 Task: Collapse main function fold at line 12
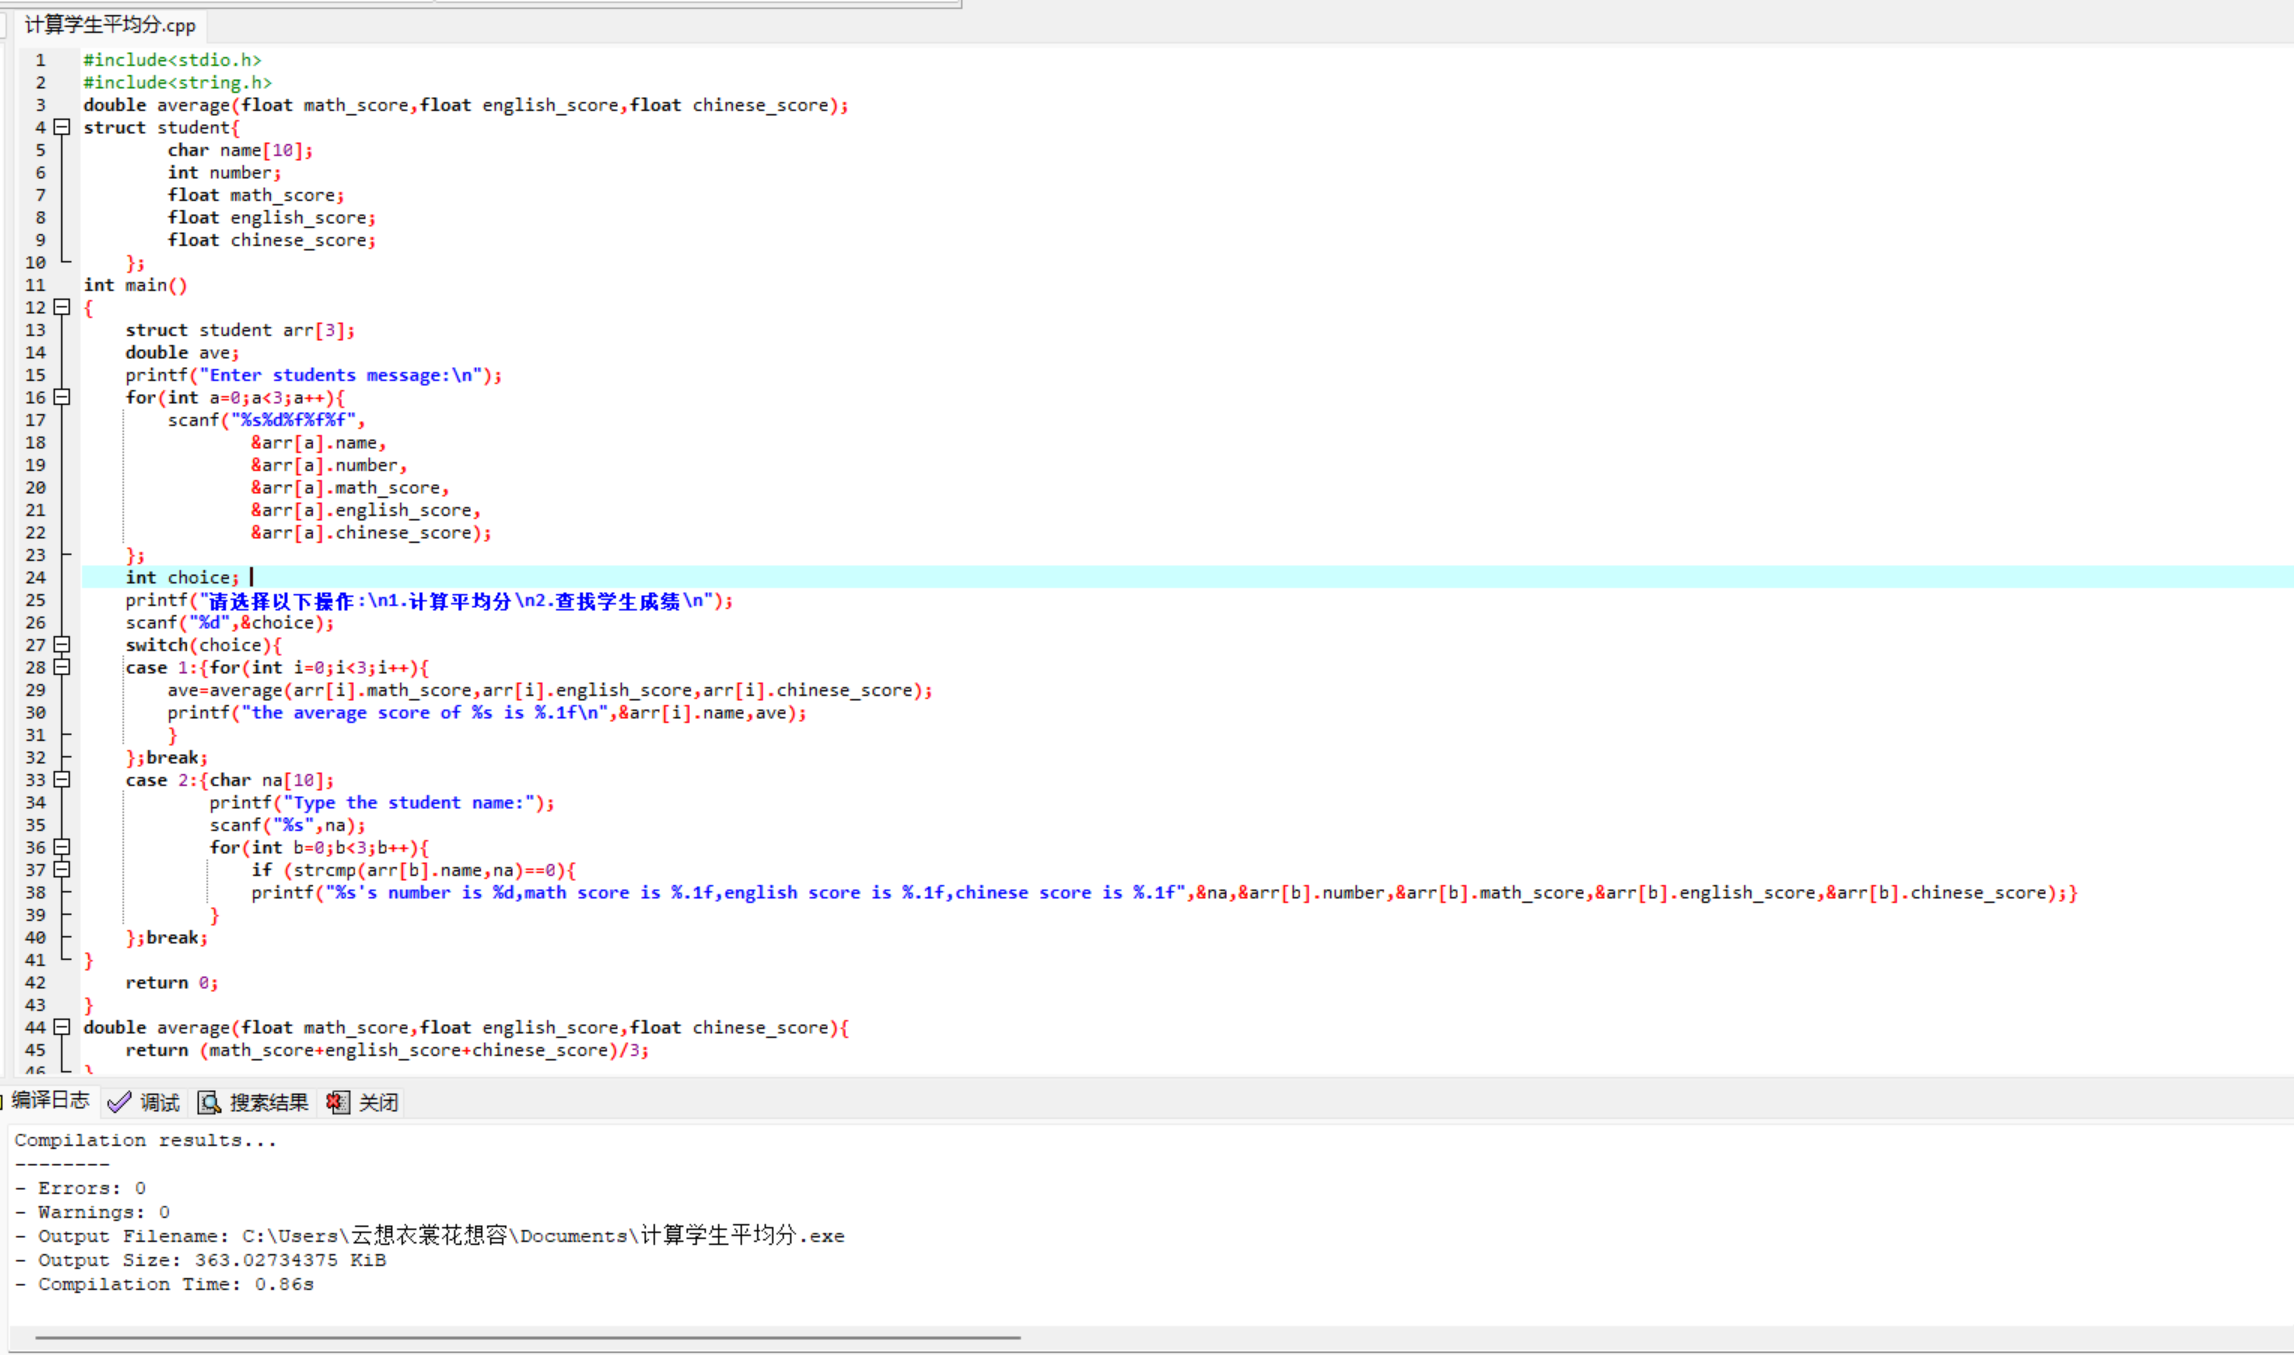[x=62, y=307]
